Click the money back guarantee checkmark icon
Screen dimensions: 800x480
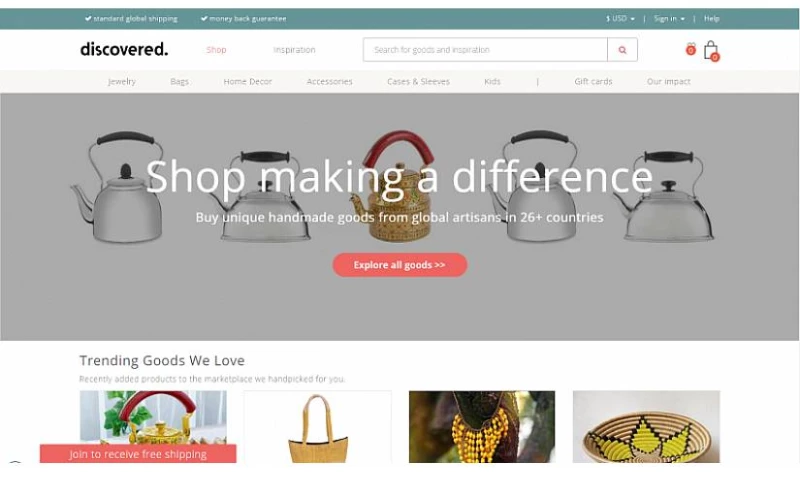[x=204, y=18]
